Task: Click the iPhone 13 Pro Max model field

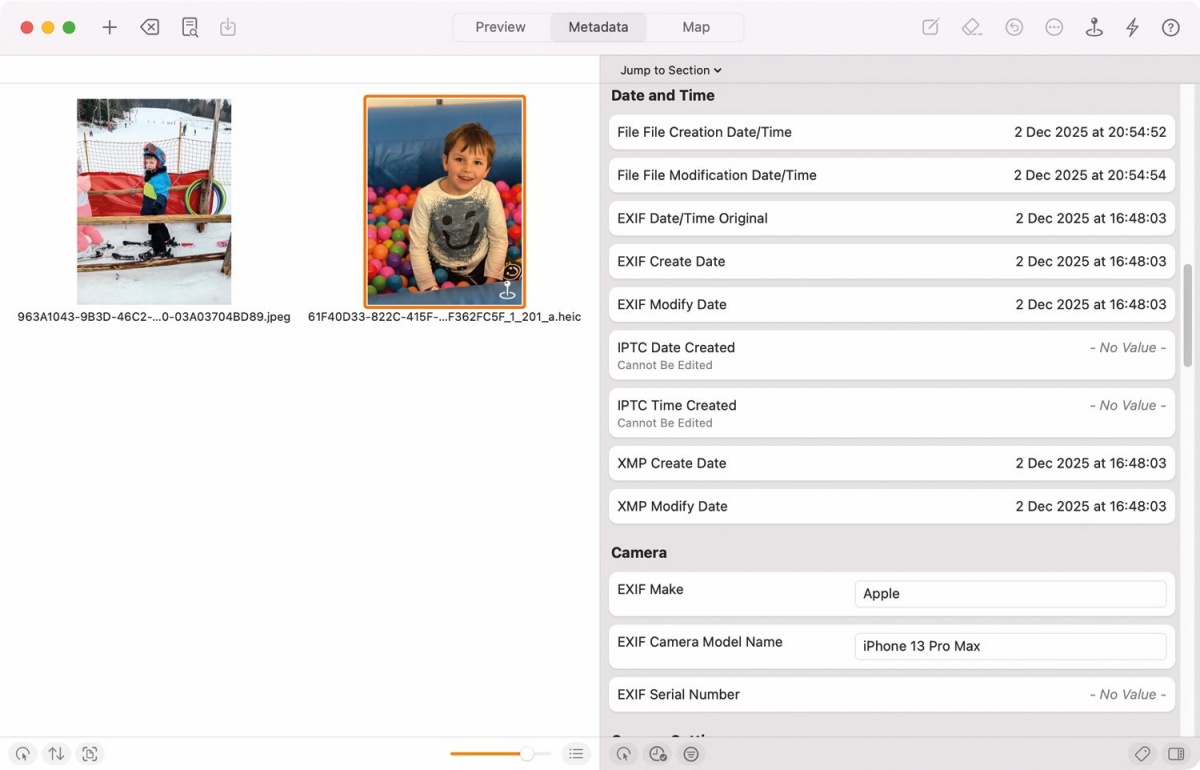Action: point(1010,646)
